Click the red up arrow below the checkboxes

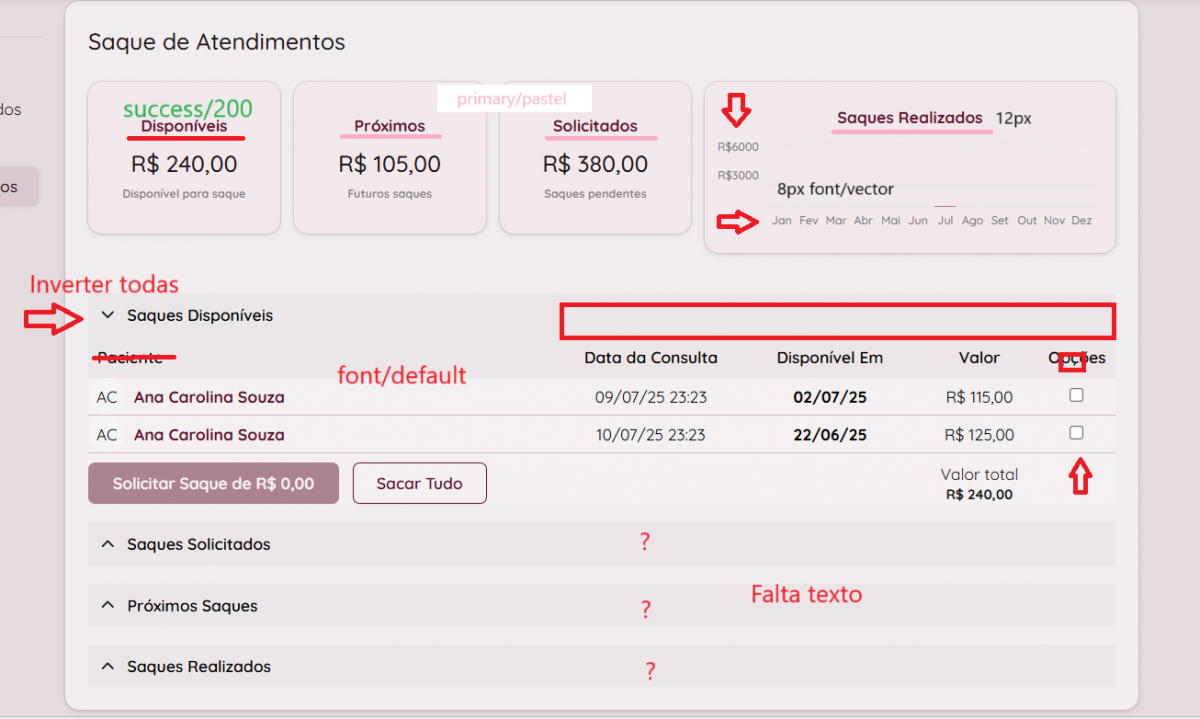tap(1079, 477)
